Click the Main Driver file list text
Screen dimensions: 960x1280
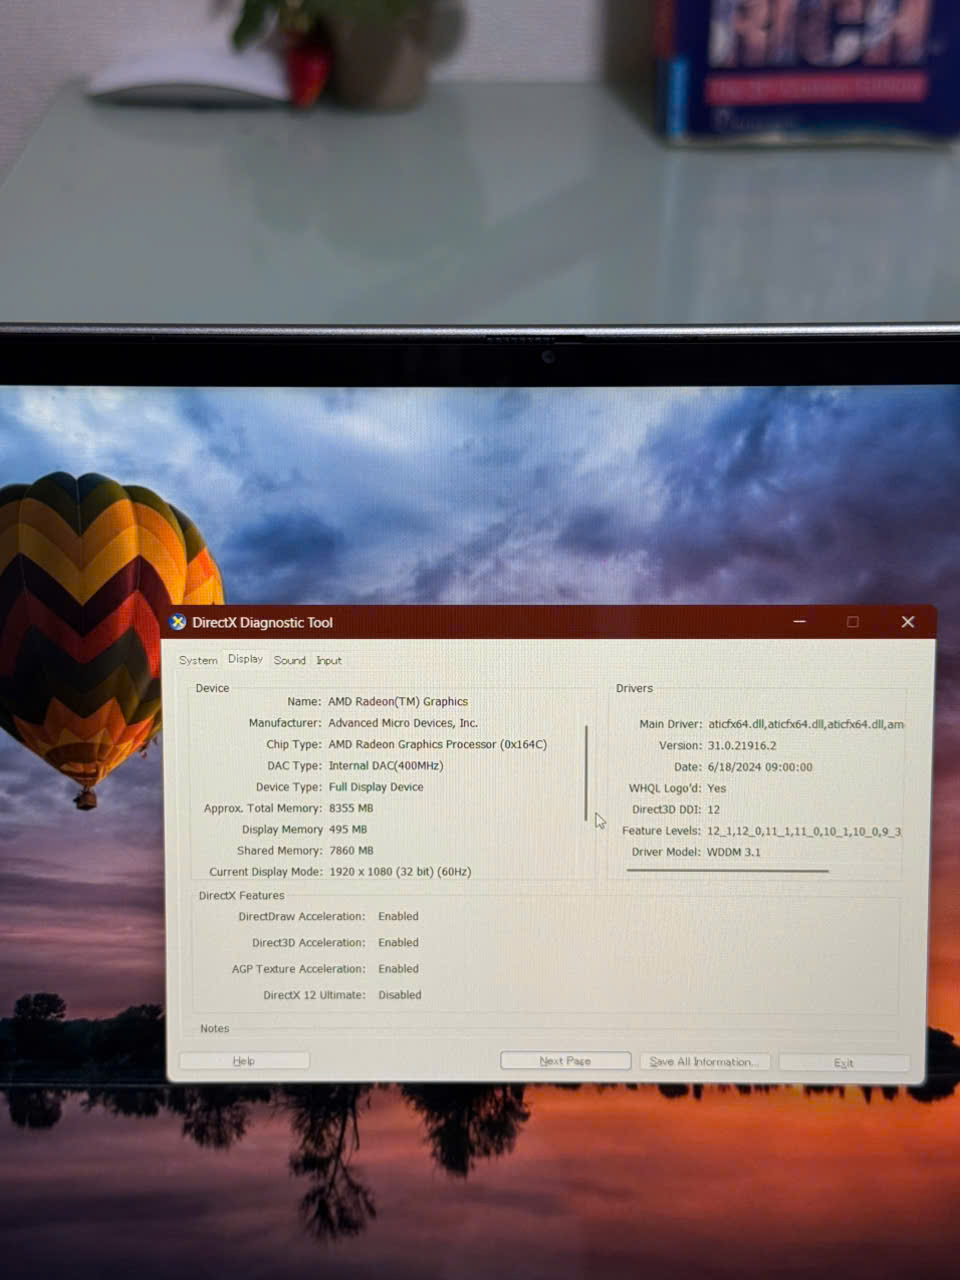[805, 724]
